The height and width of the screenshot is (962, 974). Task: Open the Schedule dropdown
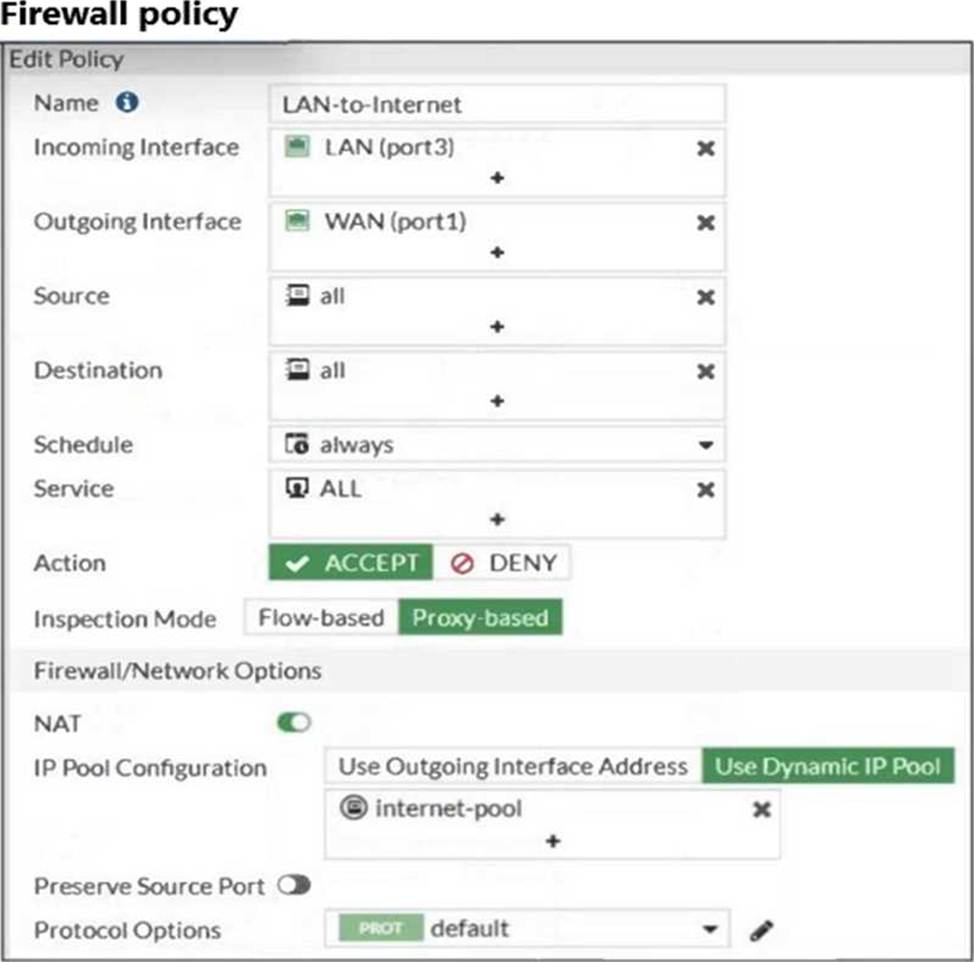705,445
